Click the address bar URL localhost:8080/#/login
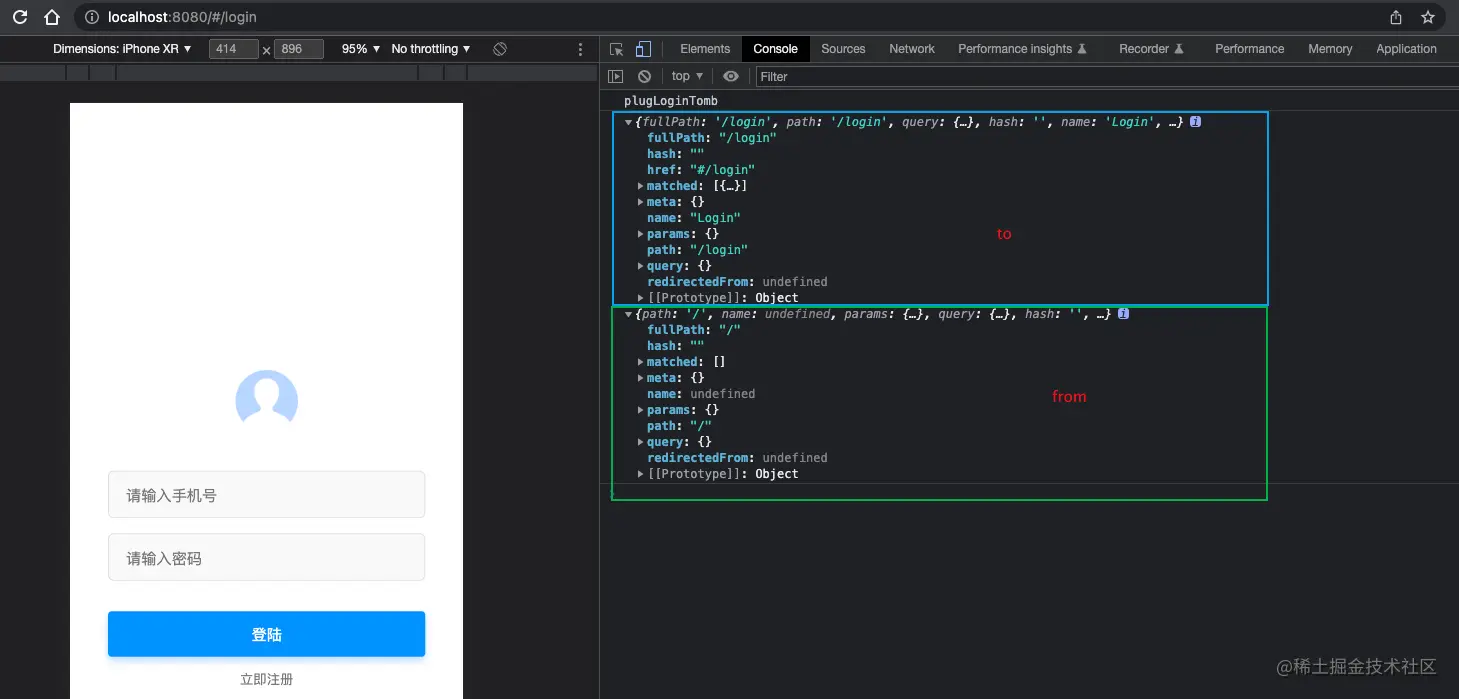 tap(182, 17)
